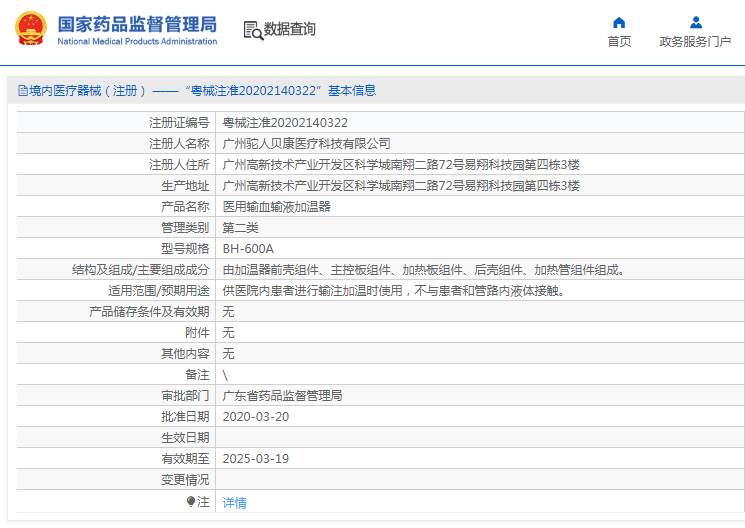Click the 结构及组成/主要组成成分 label
The image size is (745, 528).
(141, 269)
